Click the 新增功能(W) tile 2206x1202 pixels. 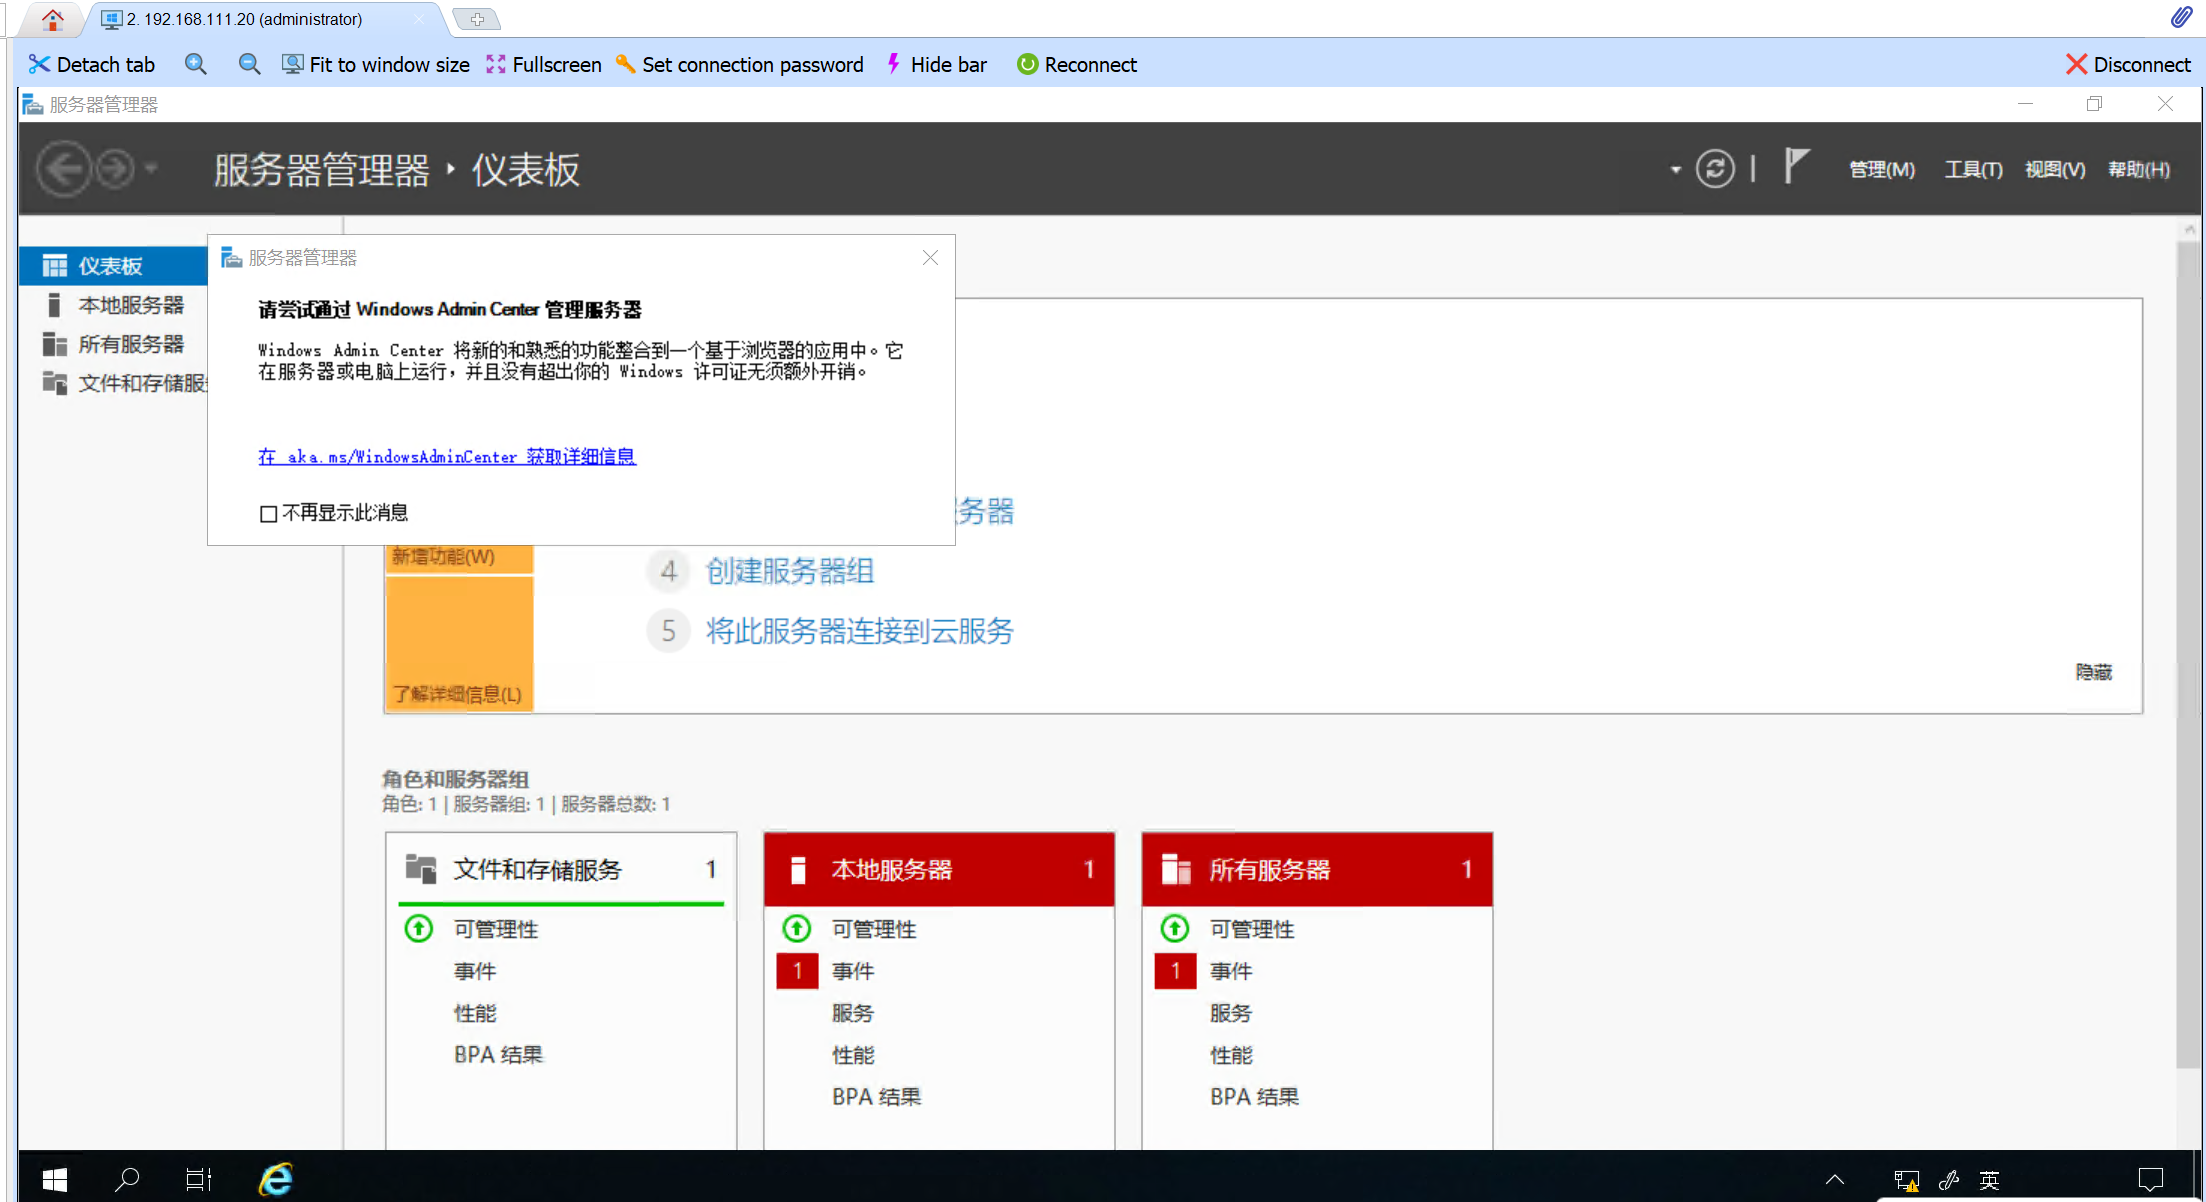(459, 558)
